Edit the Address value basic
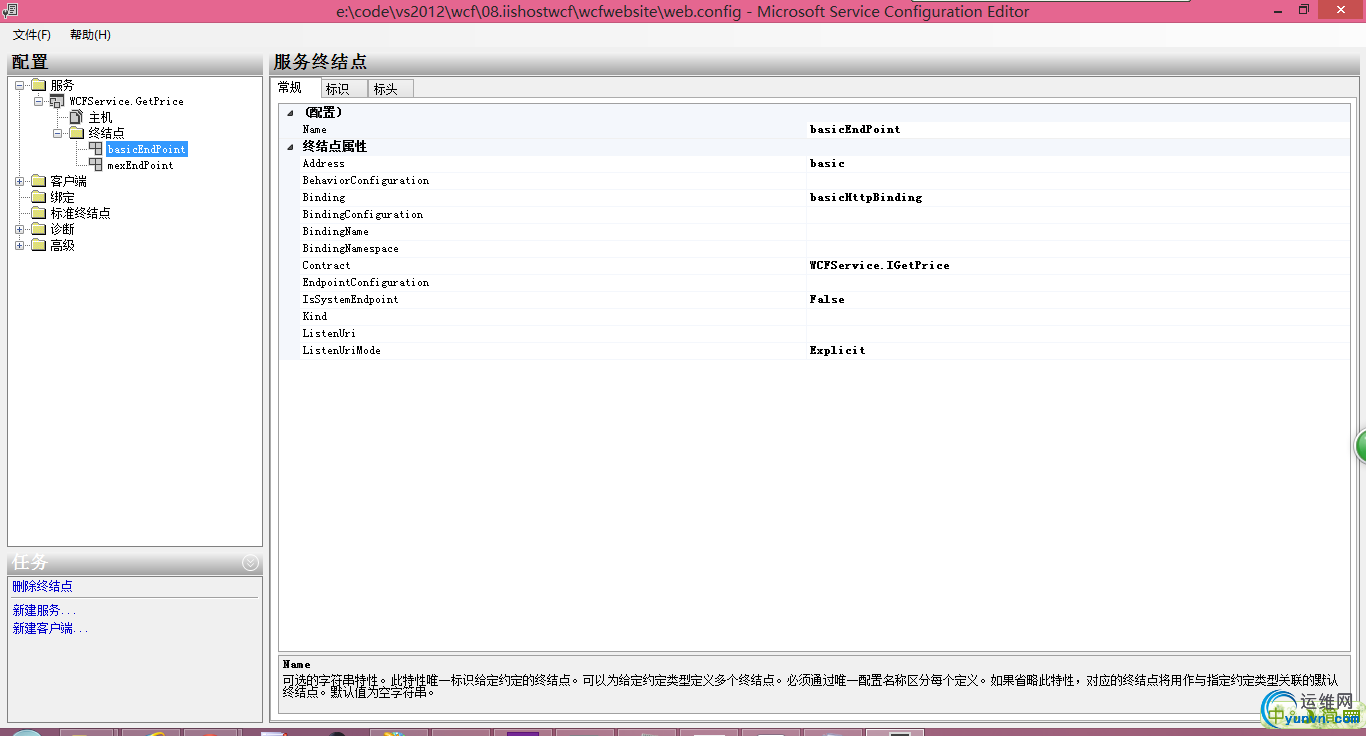The height and width of the screenshot is (736, 1366). 1078,163
